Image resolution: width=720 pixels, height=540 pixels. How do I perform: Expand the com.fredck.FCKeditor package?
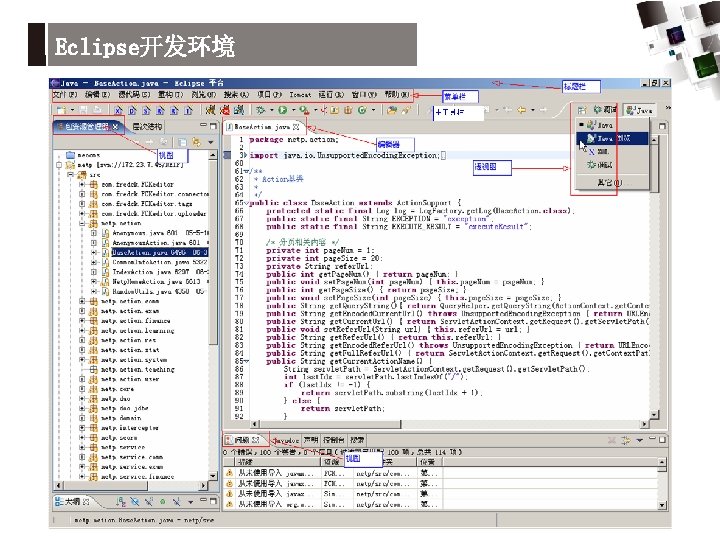point(82,185)
